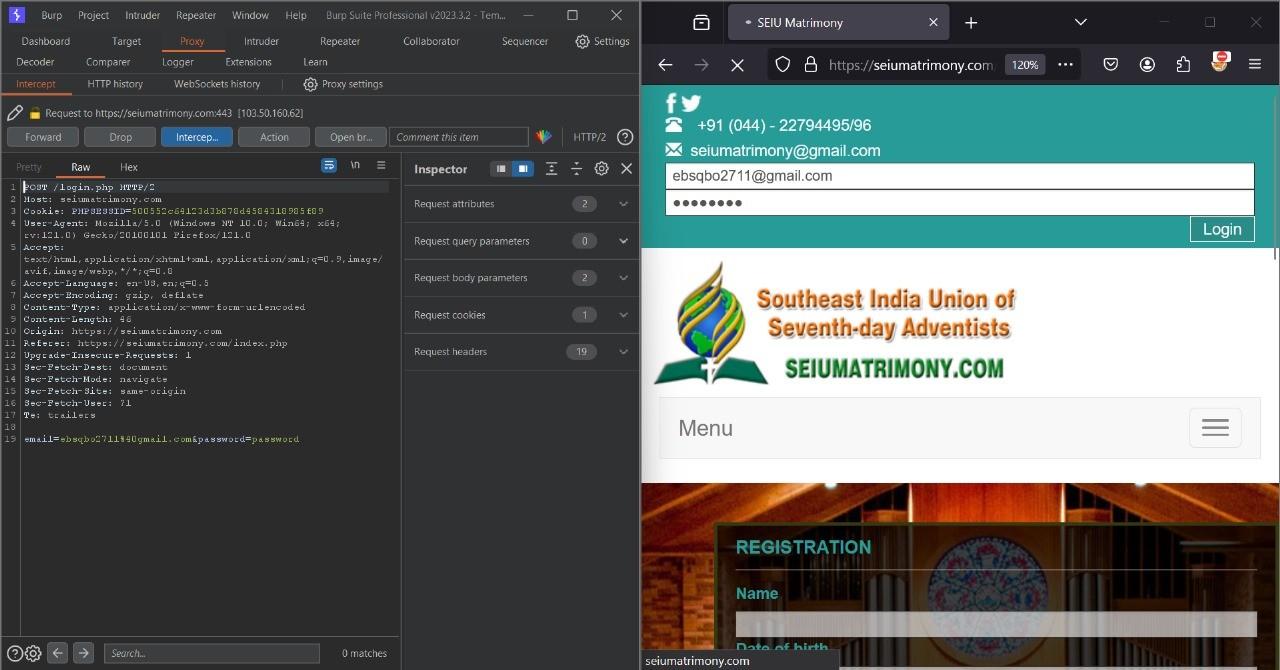Image resolution: width=1280 pixels, height=670 pixels.
Task: Click the pencil edit icon beside request target
Action: [x=14, y=113]
